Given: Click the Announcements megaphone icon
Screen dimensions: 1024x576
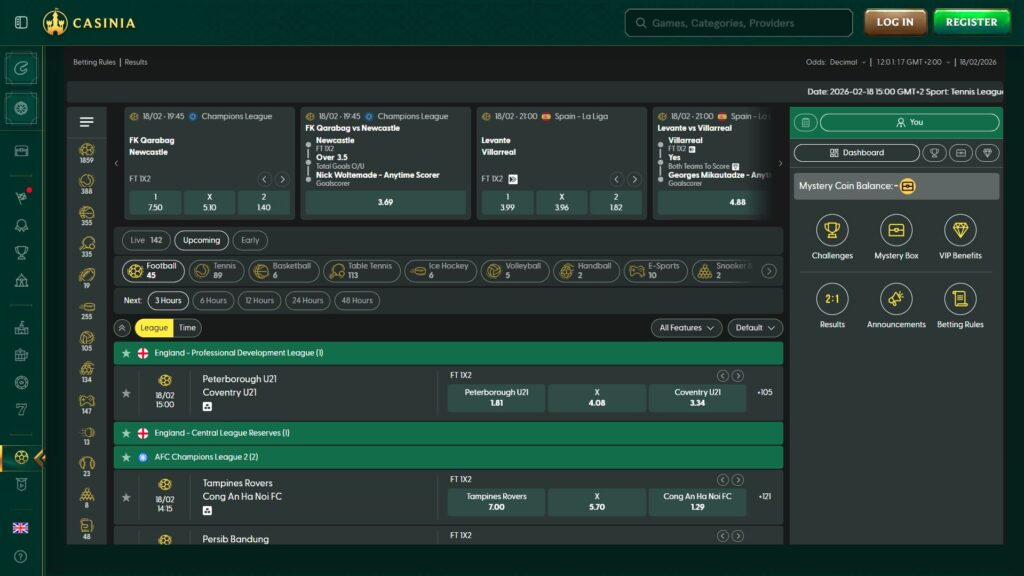Looking at the screenshot, I should (895, 301).
